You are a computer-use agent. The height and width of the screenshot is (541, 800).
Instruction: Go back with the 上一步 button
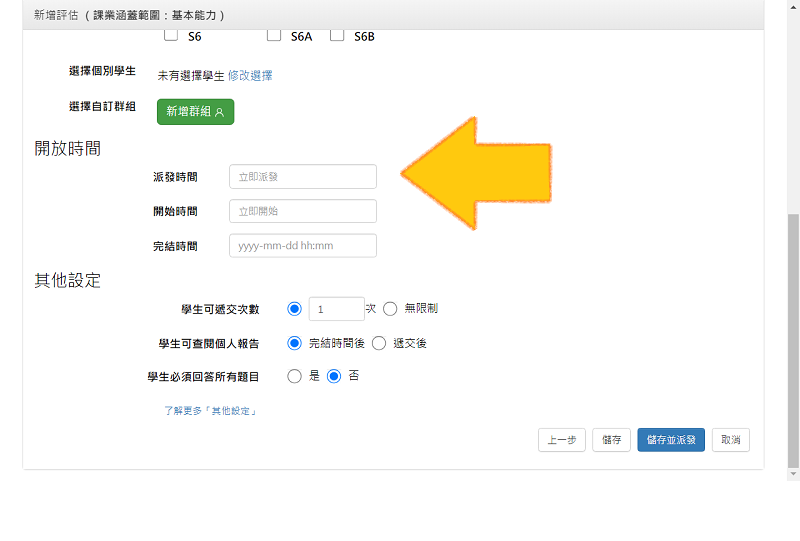point(562,440)
